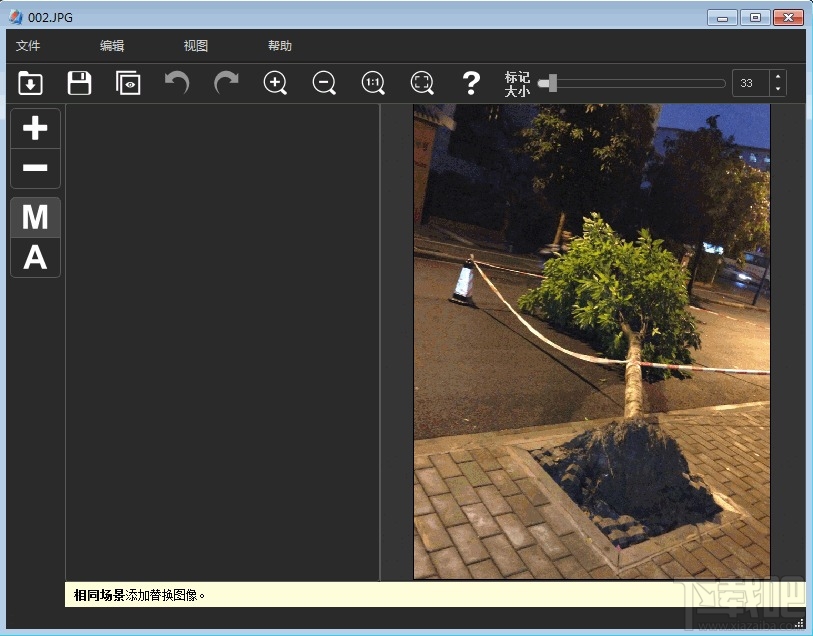Enable the M marker mode
813x636 pixels.
(35, 217)
